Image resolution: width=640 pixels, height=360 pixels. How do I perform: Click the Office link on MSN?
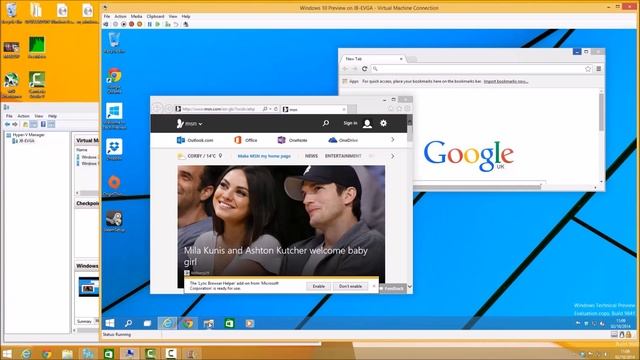click(x=246, y=140)
